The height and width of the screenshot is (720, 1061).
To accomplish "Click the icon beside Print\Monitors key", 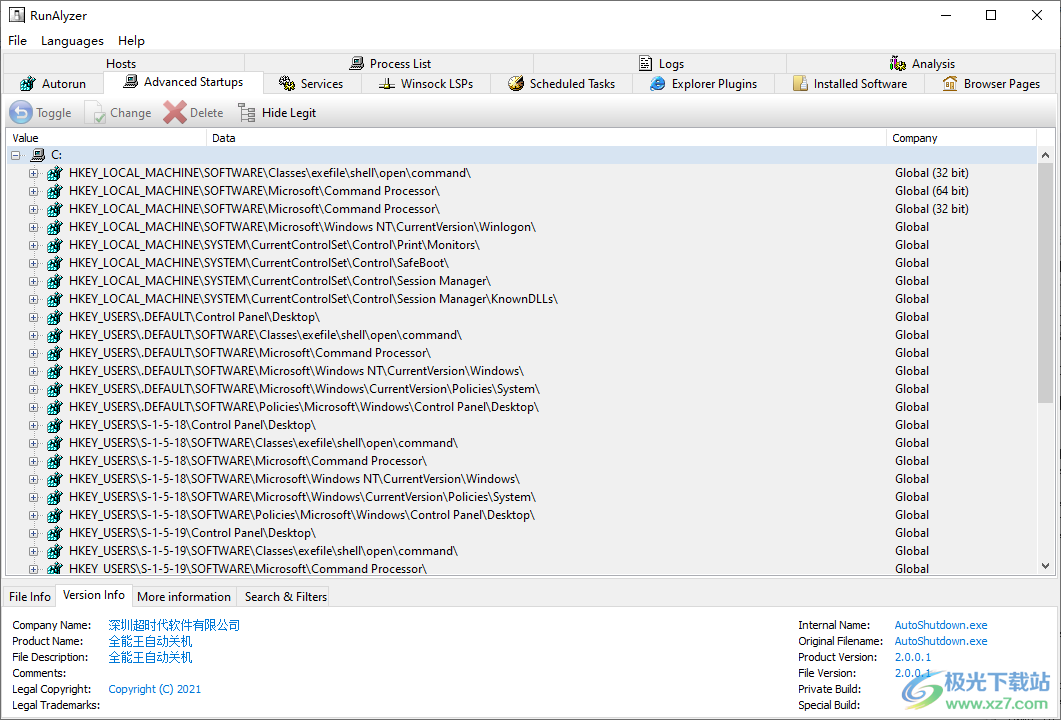I will click(x=55, y=245).
